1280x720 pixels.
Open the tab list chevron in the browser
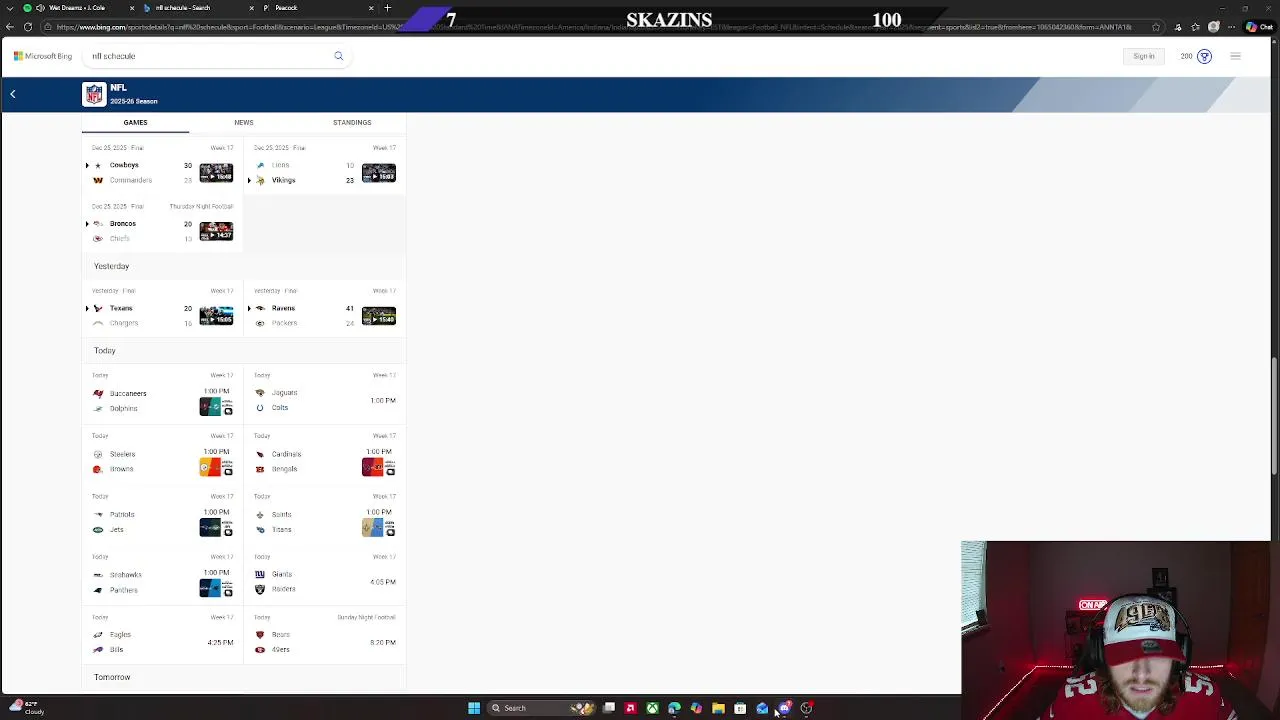11,8
